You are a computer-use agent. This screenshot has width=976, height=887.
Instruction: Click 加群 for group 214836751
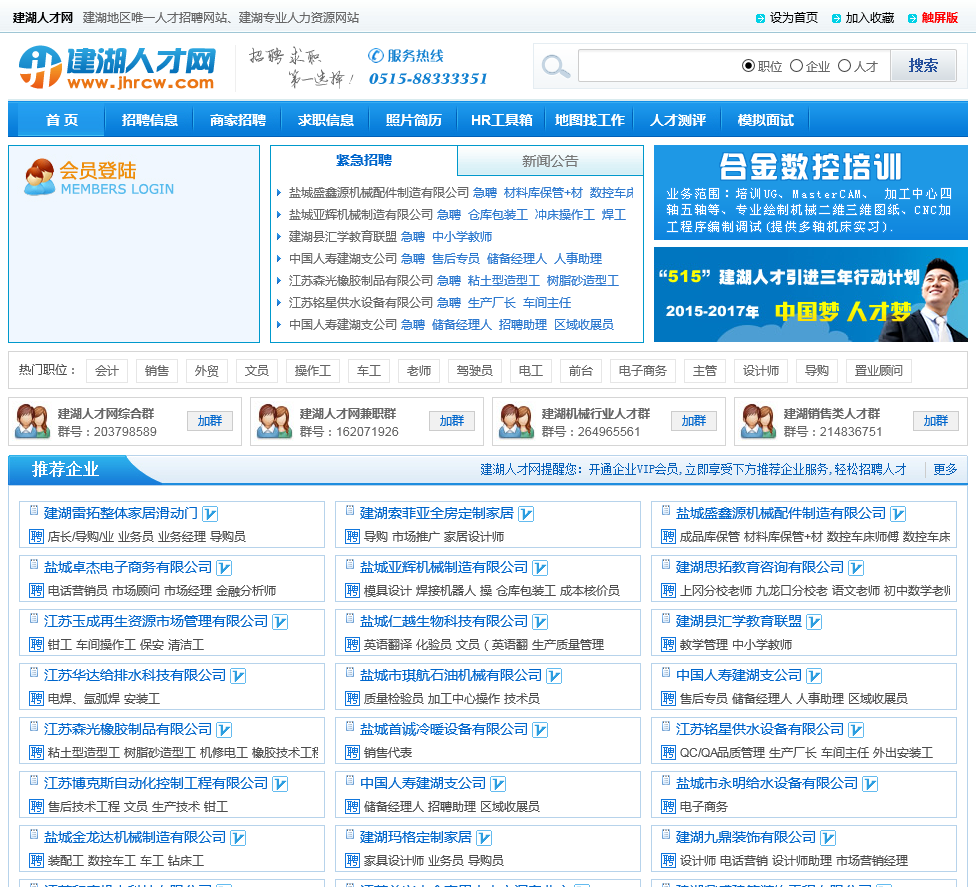point(936,421)
